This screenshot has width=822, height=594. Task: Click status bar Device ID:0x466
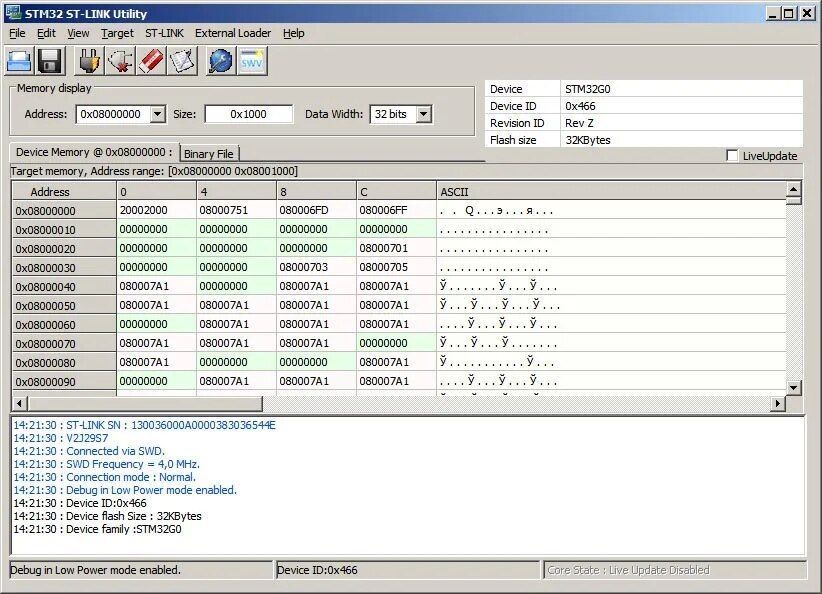point(317,570)
